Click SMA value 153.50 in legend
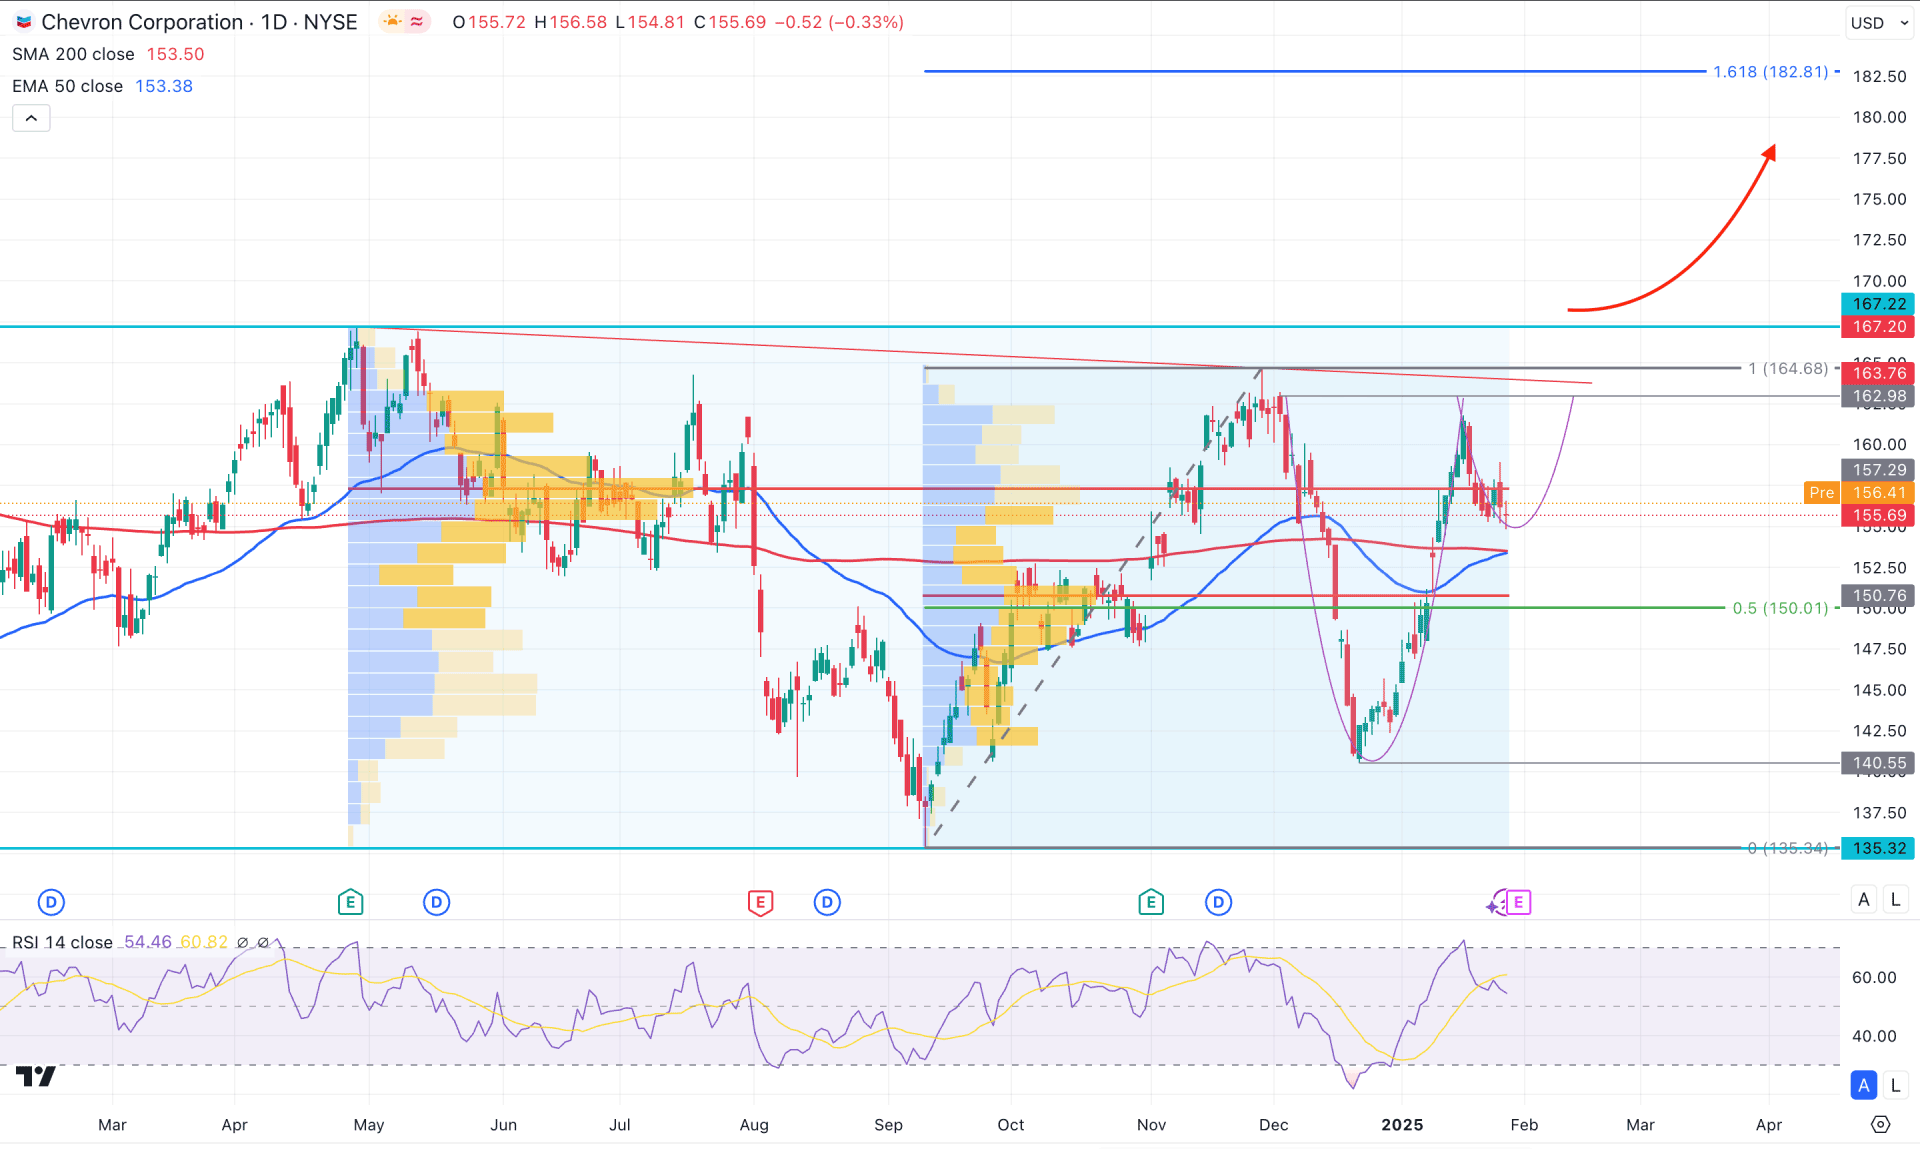Viewport: 1920px width, 1149px height. 175,54
